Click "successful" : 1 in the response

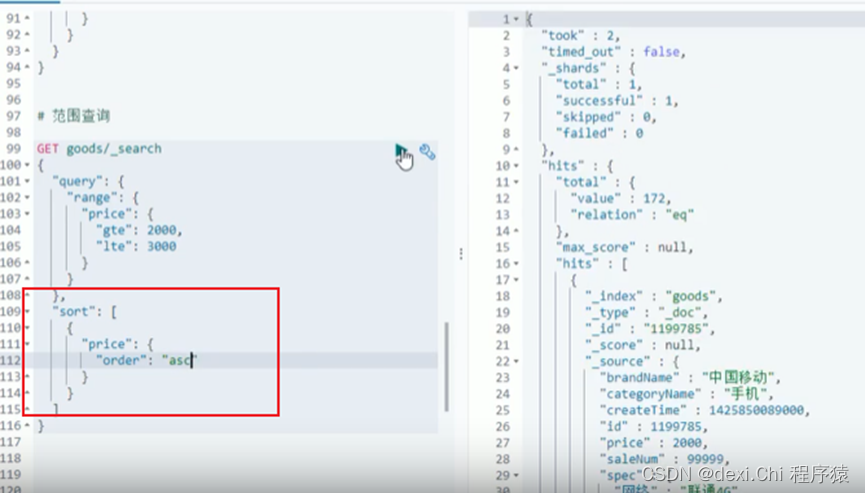[617, 101]
